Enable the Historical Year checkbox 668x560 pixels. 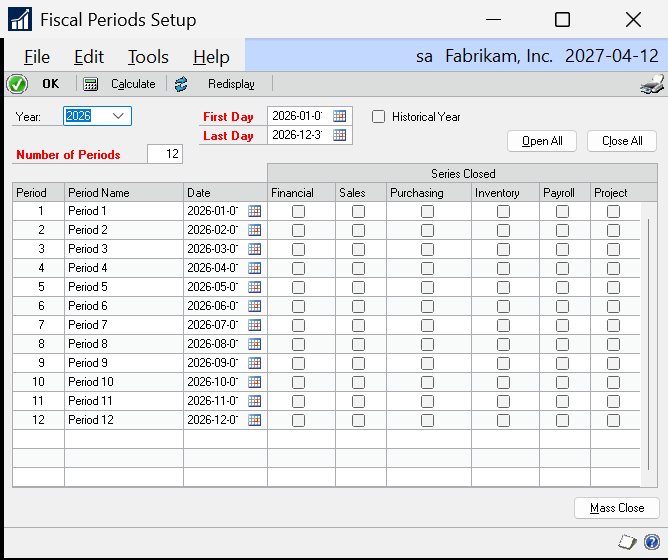click(379, 117)
